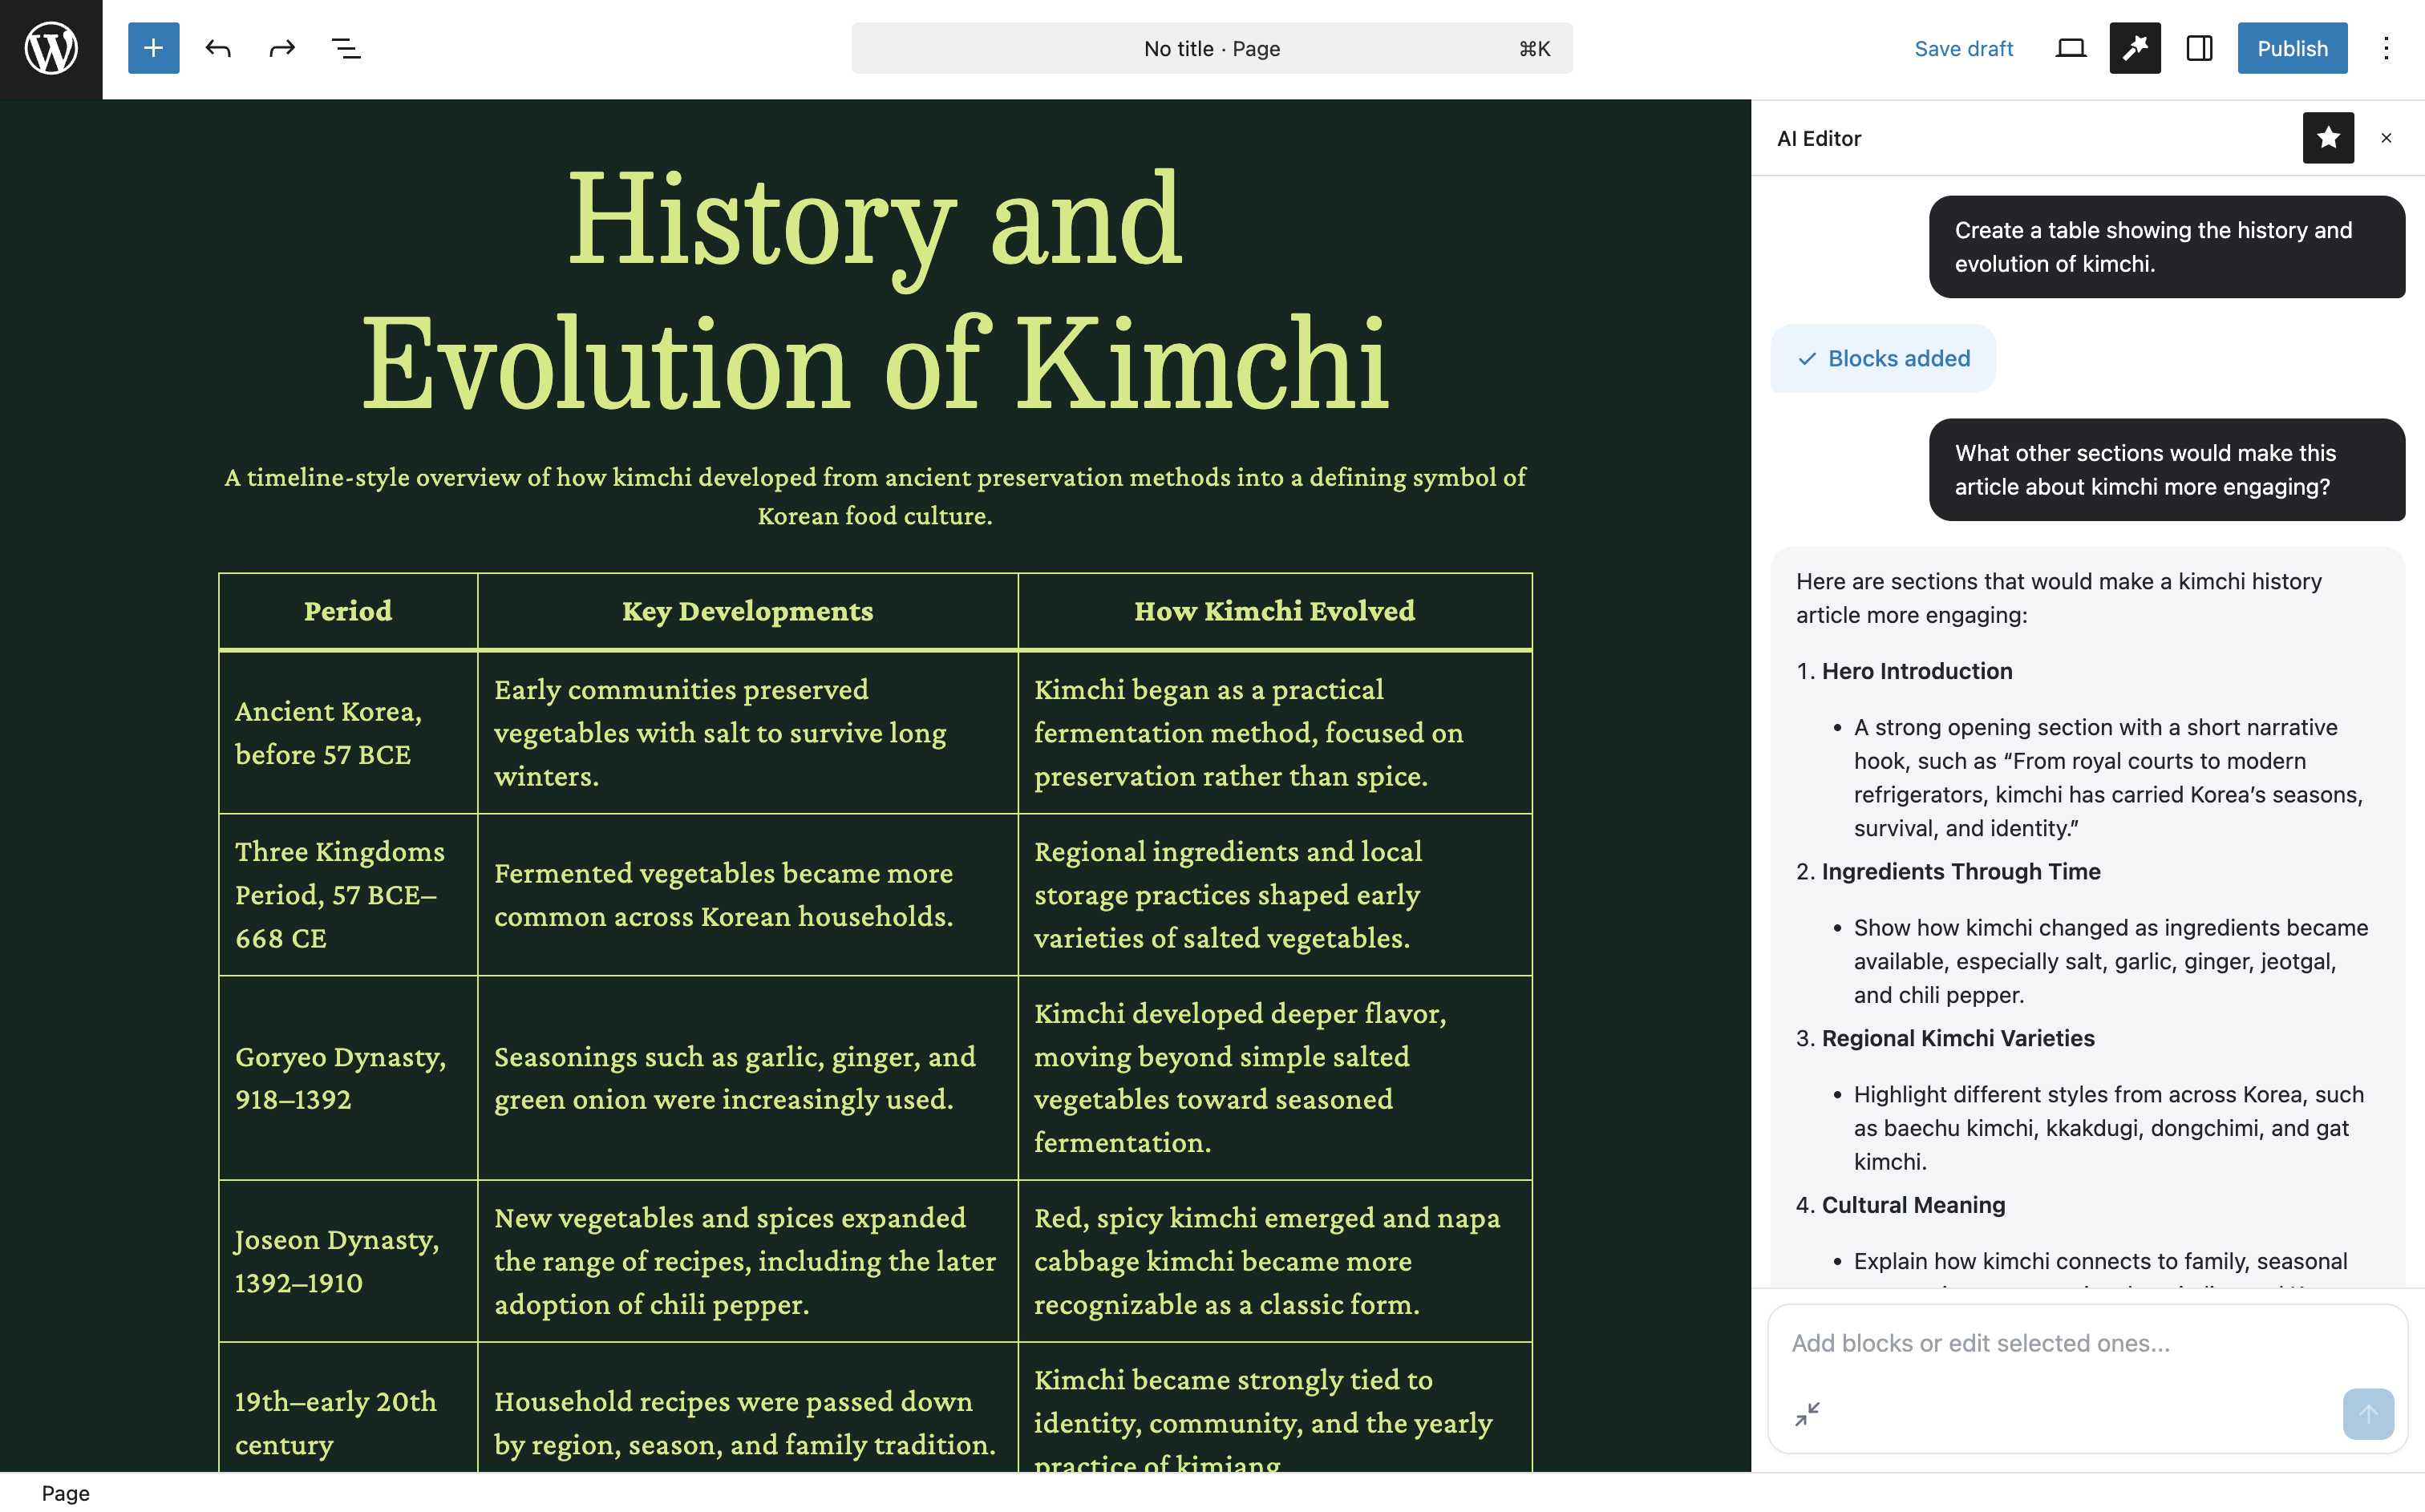This screenshot has width=2425, height=1512.
Task: Publish the page
Action: pos(2292,48)
